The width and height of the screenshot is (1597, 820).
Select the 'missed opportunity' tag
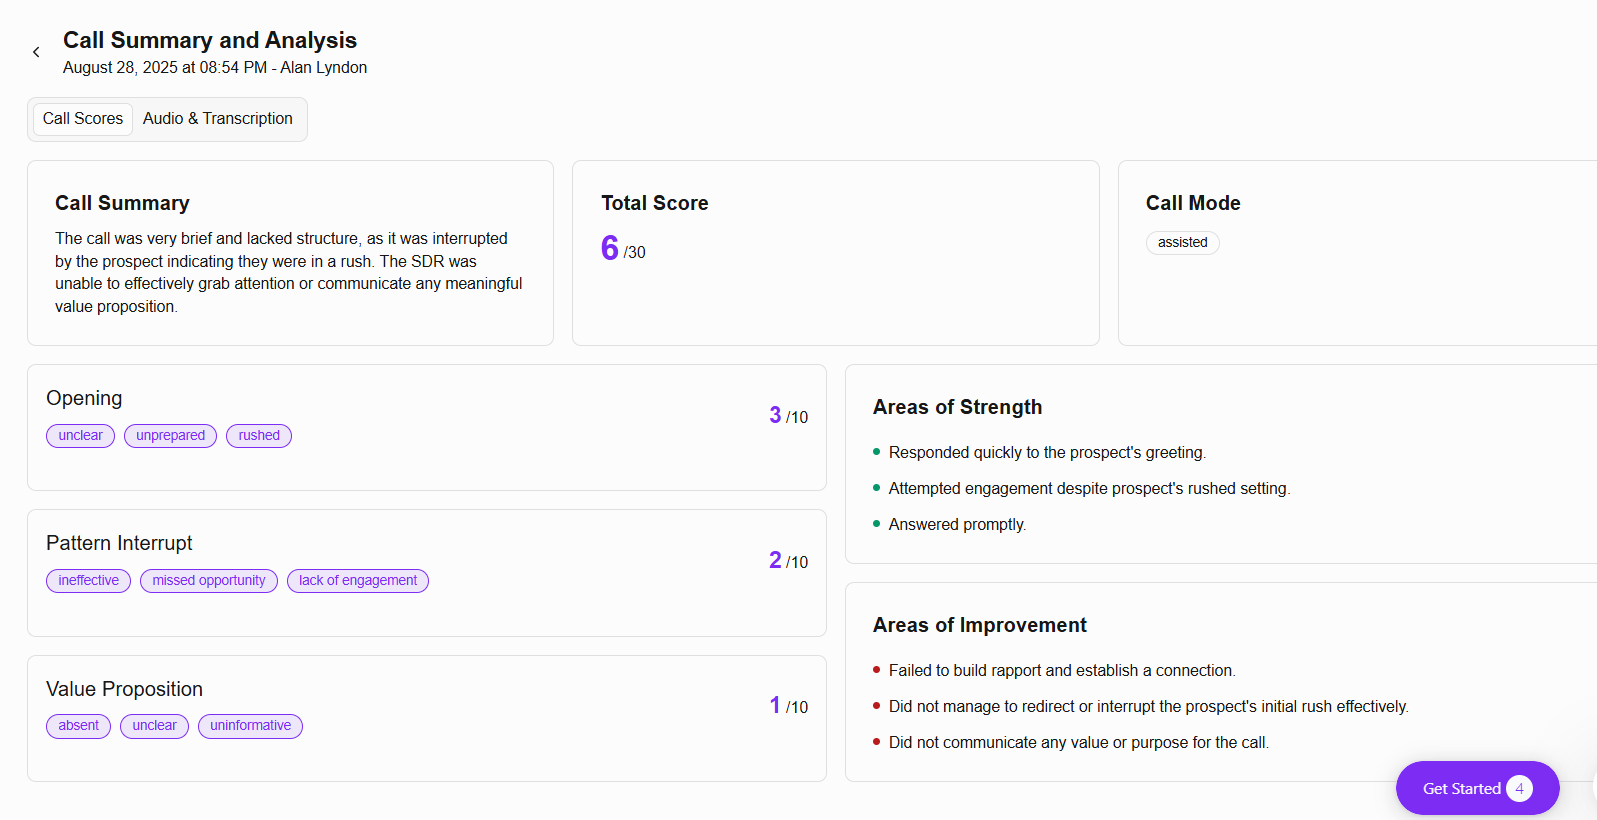[x=209, y=581]
